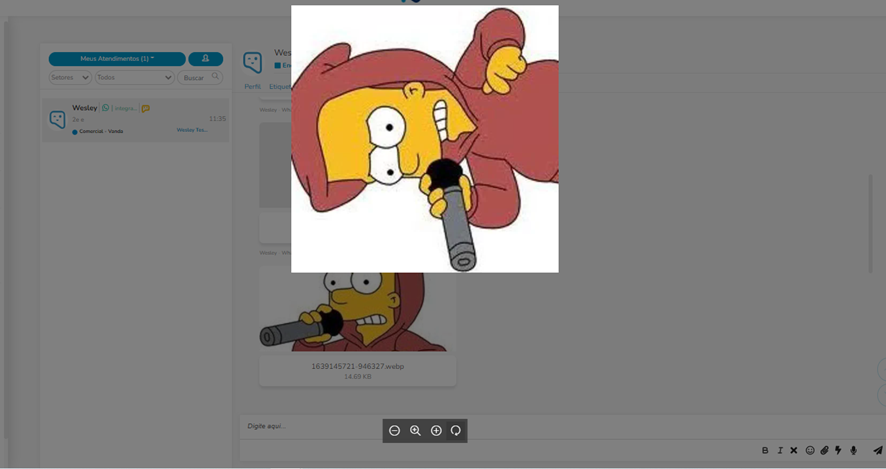Click the 'integra...' channel label
This screenshot has height=469, width=886.
pos(125,108)
